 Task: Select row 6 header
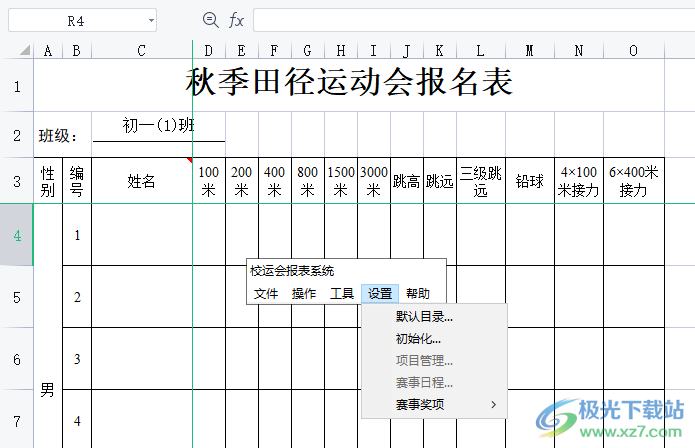(x=17, y=359)
